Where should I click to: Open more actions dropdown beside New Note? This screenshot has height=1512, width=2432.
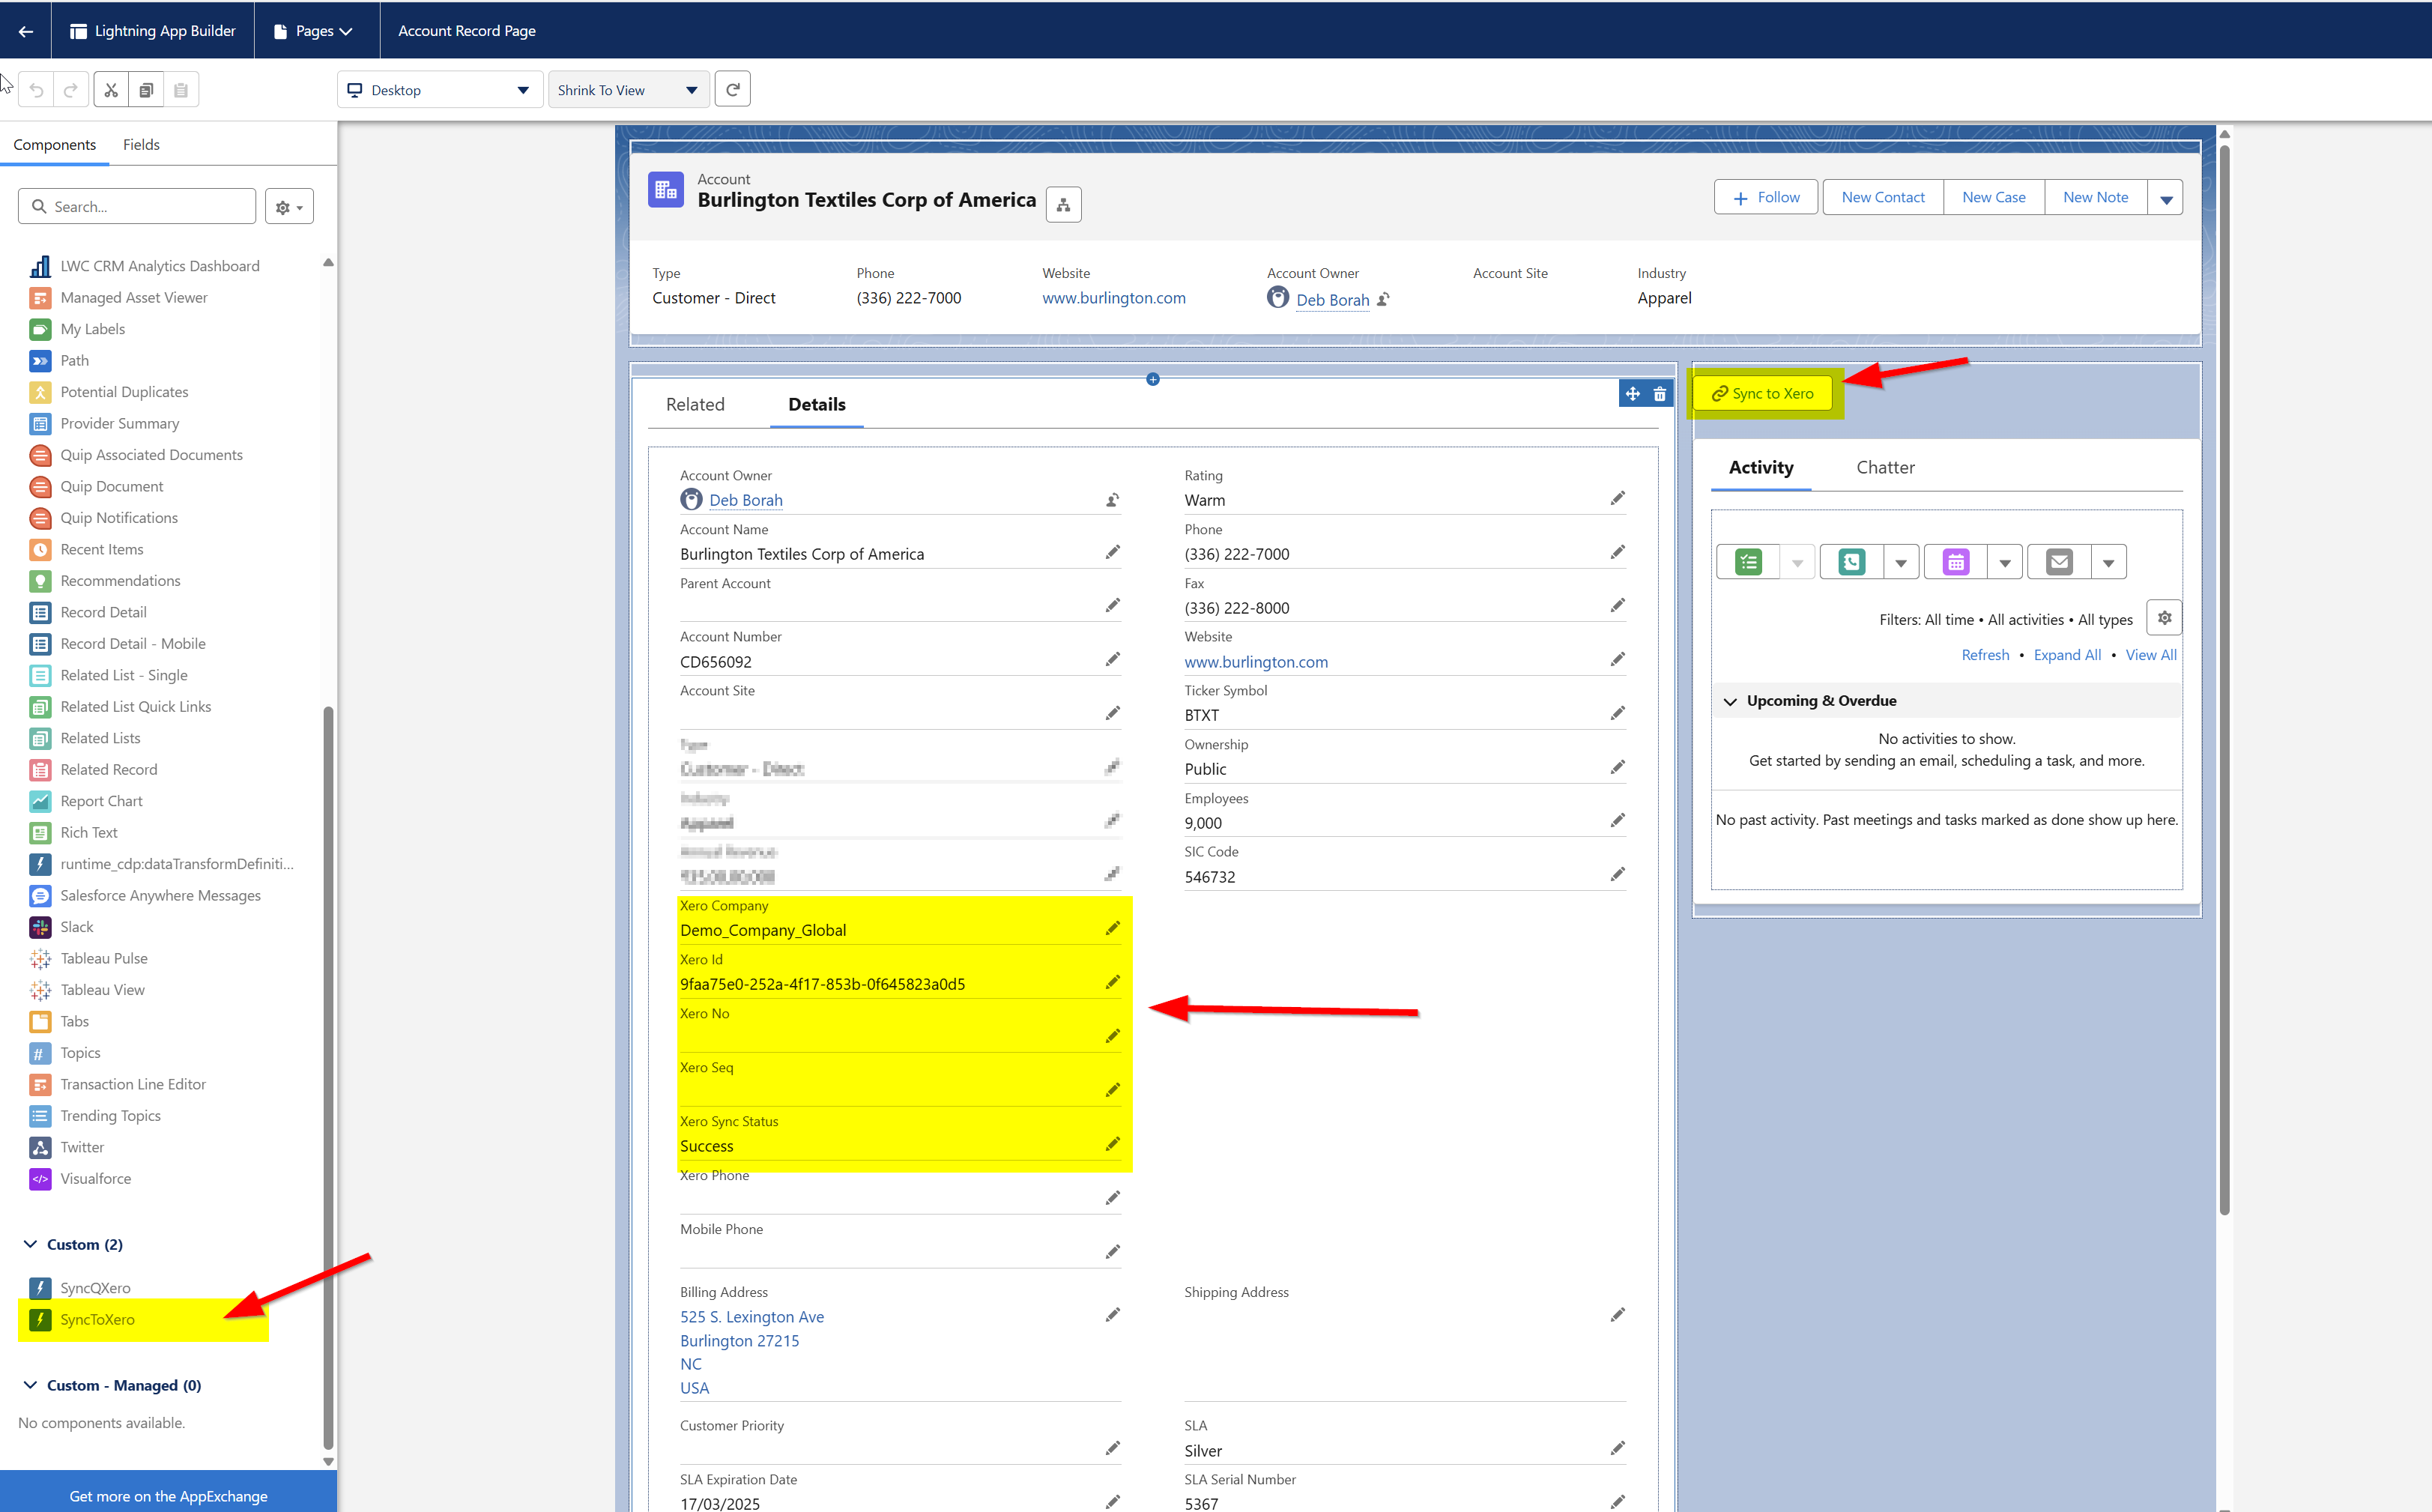2166,198
